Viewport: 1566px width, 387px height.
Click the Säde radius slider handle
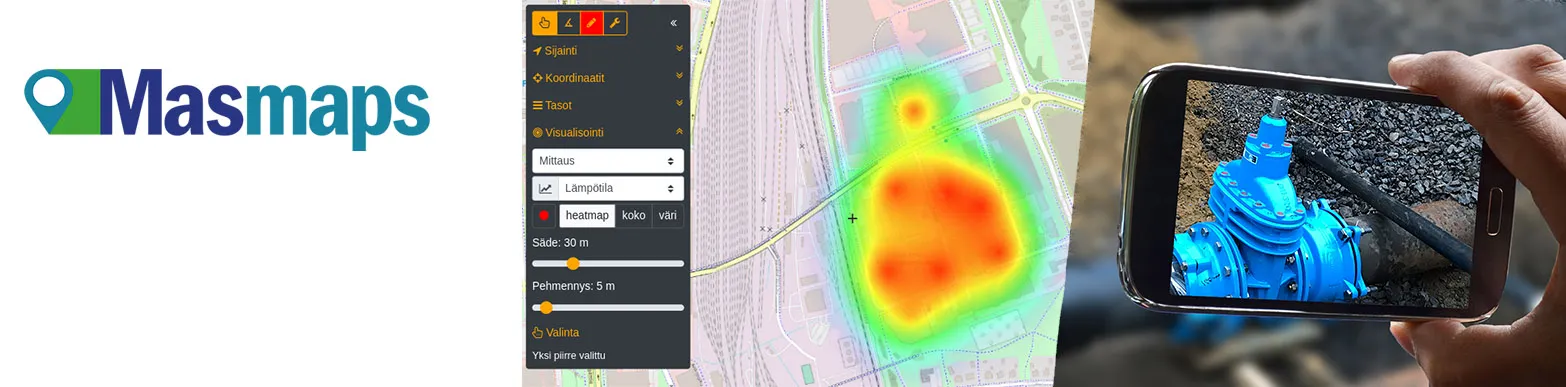573,264
